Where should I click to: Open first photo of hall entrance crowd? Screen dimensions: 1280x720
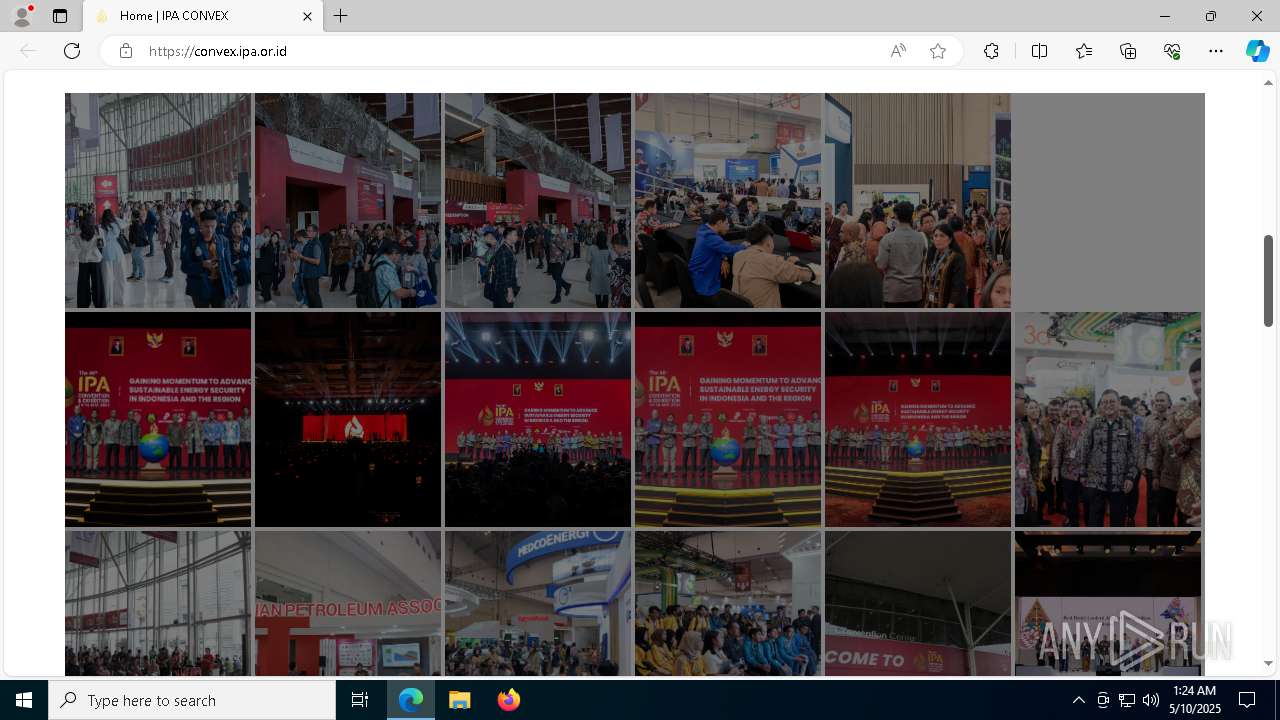click(x=158, y=200)
